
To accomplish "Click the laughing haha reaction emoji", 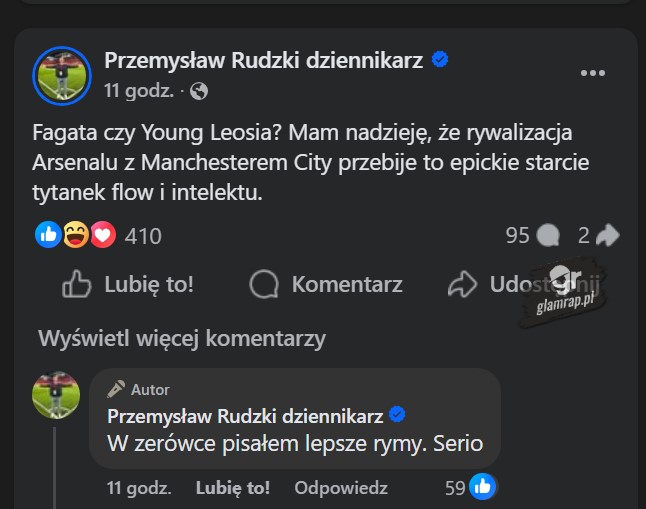I will coord(75,235).
